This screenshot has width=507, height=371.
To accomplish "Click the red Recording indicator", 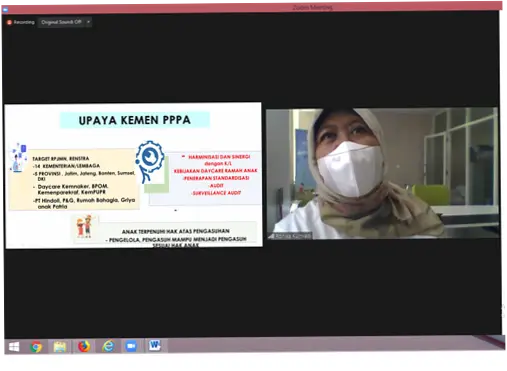I will pos(21,22).
